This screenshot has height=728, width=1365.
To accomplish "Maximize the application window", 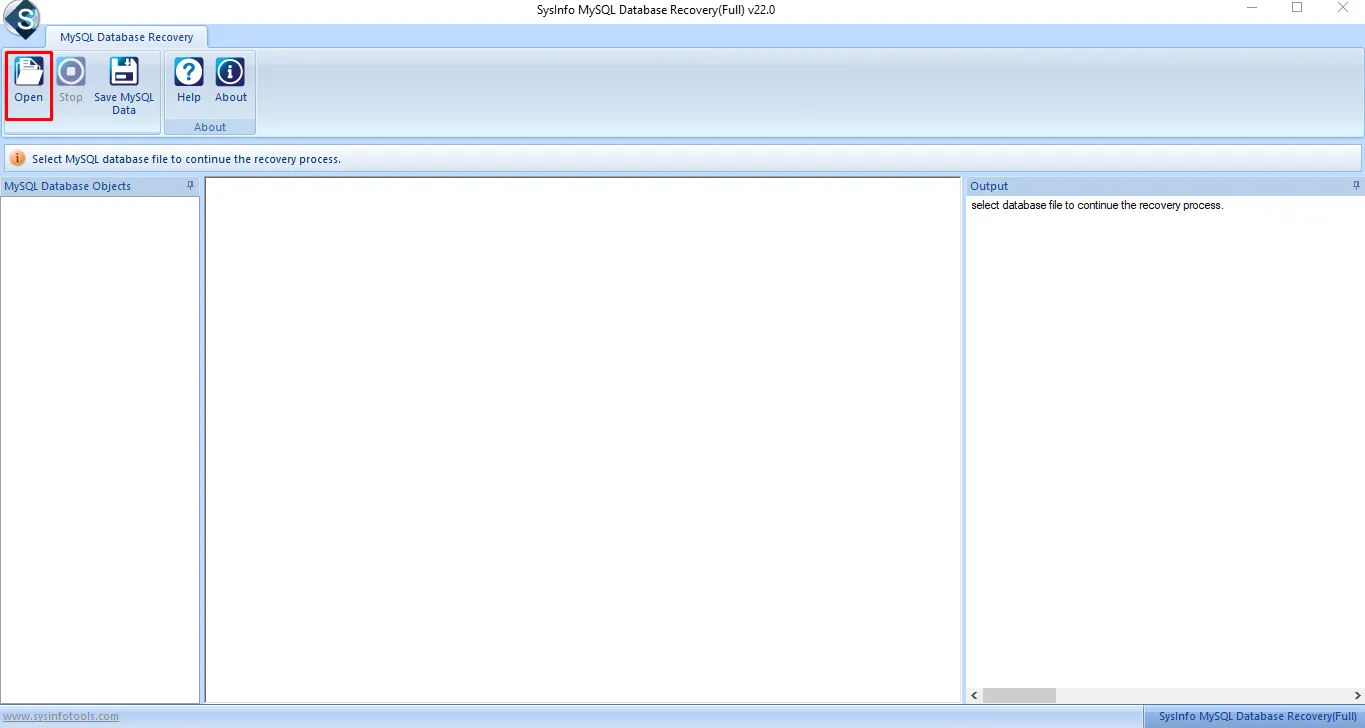I will point(1297,8).
